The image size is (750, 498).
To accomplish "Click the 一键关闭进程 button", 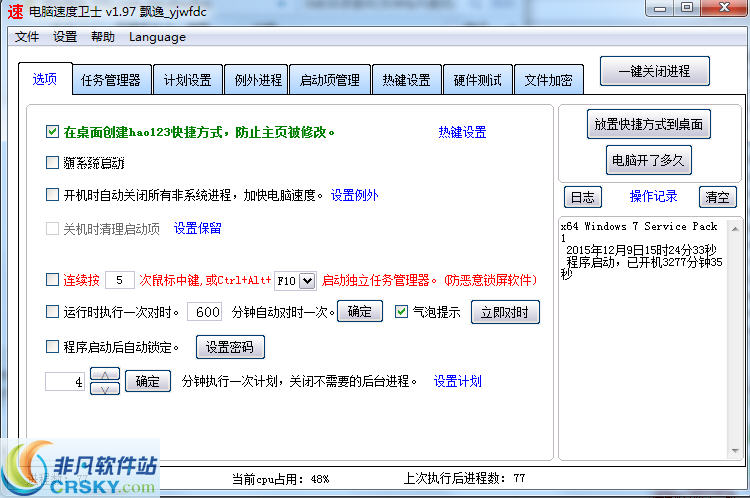I will point(654,71).
